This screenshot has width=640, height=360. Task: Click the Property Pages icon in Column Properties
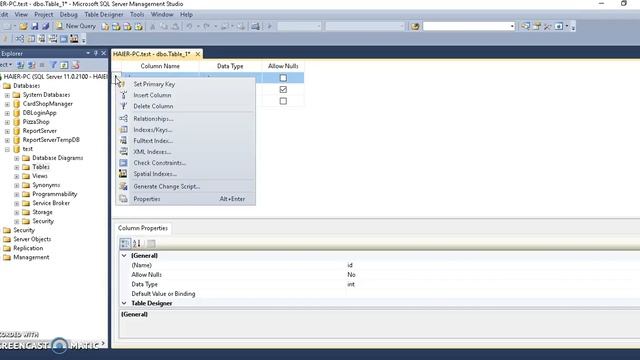click(x=151, y=244)
